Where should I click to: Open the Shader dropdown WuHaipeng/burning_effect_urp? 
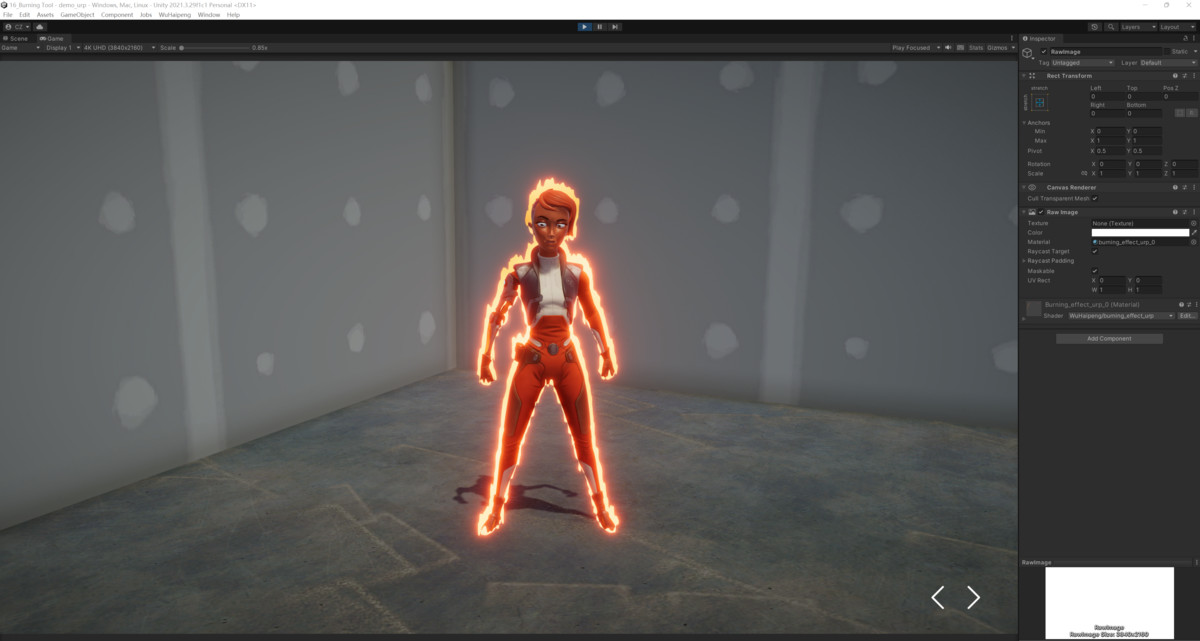[1121, 316]
